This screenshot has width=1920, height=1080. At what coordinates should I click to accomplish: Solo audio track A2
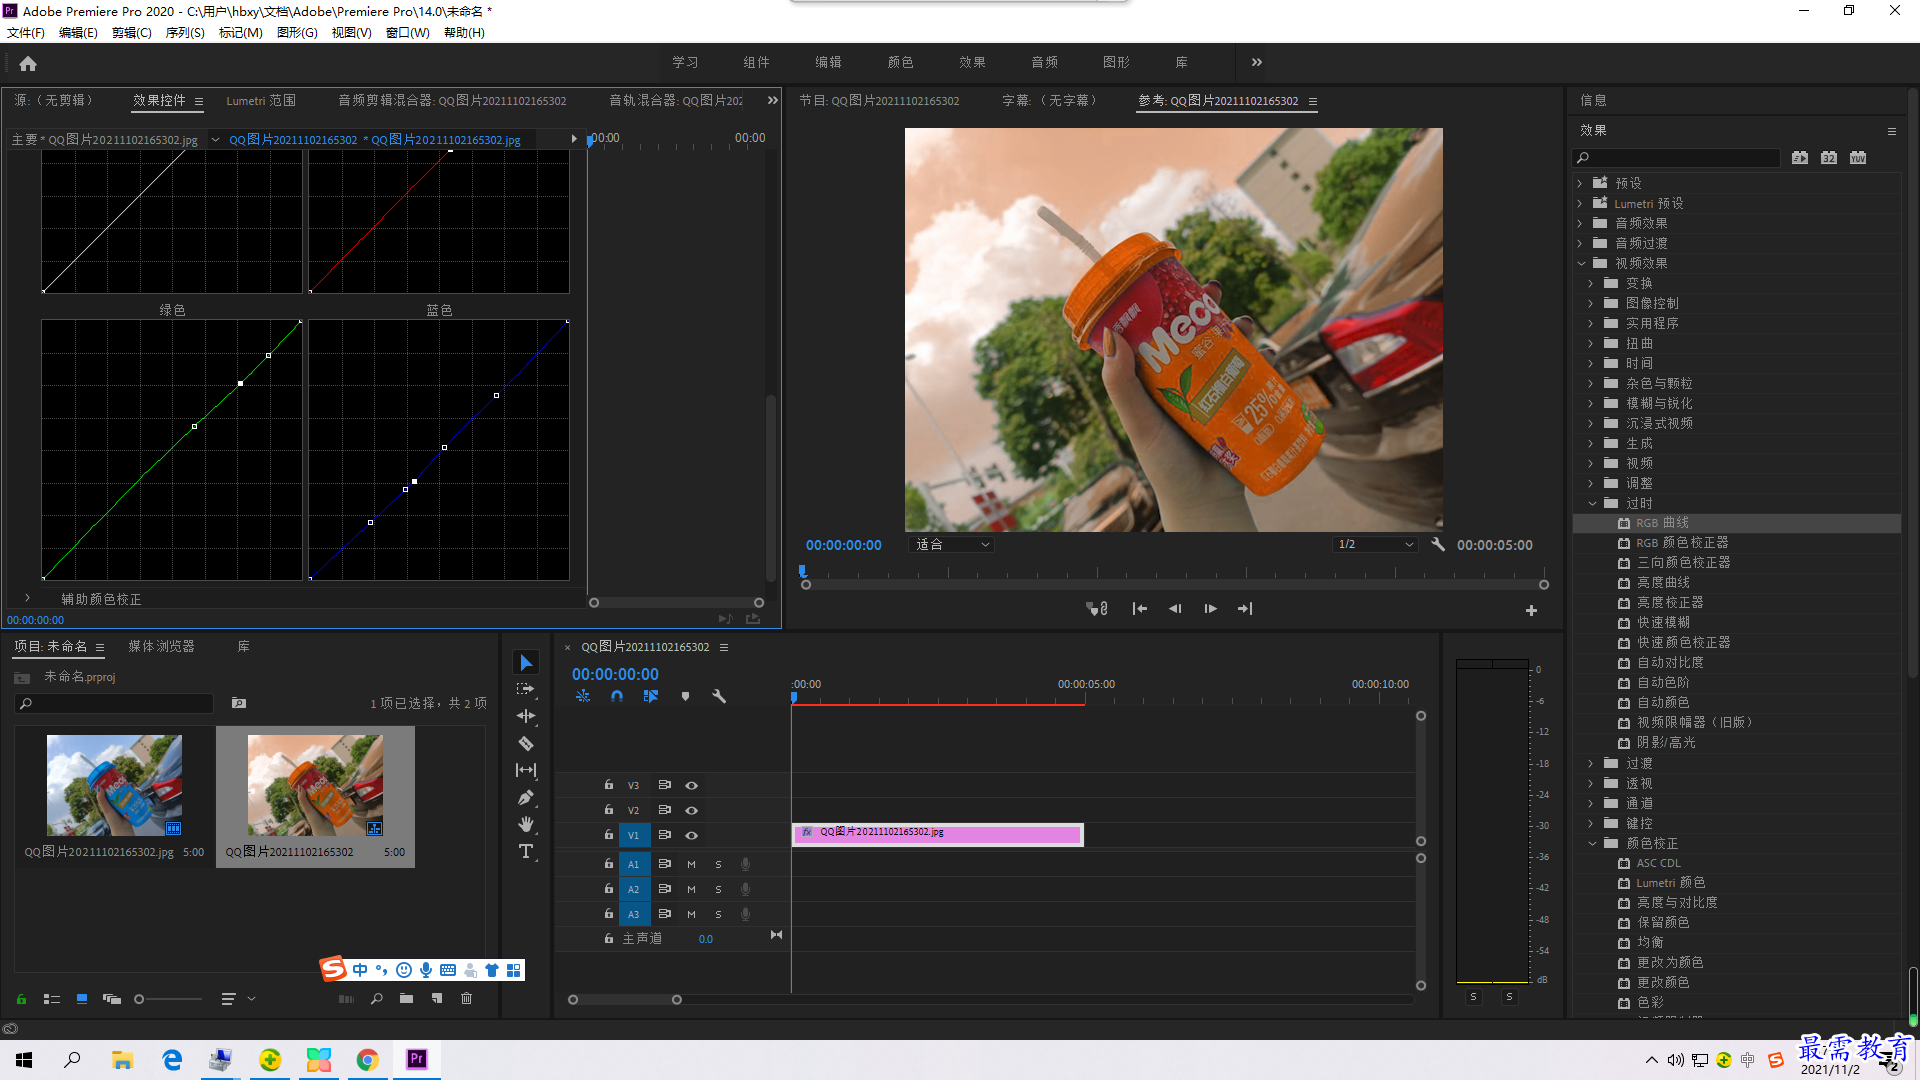click(718, 889)
